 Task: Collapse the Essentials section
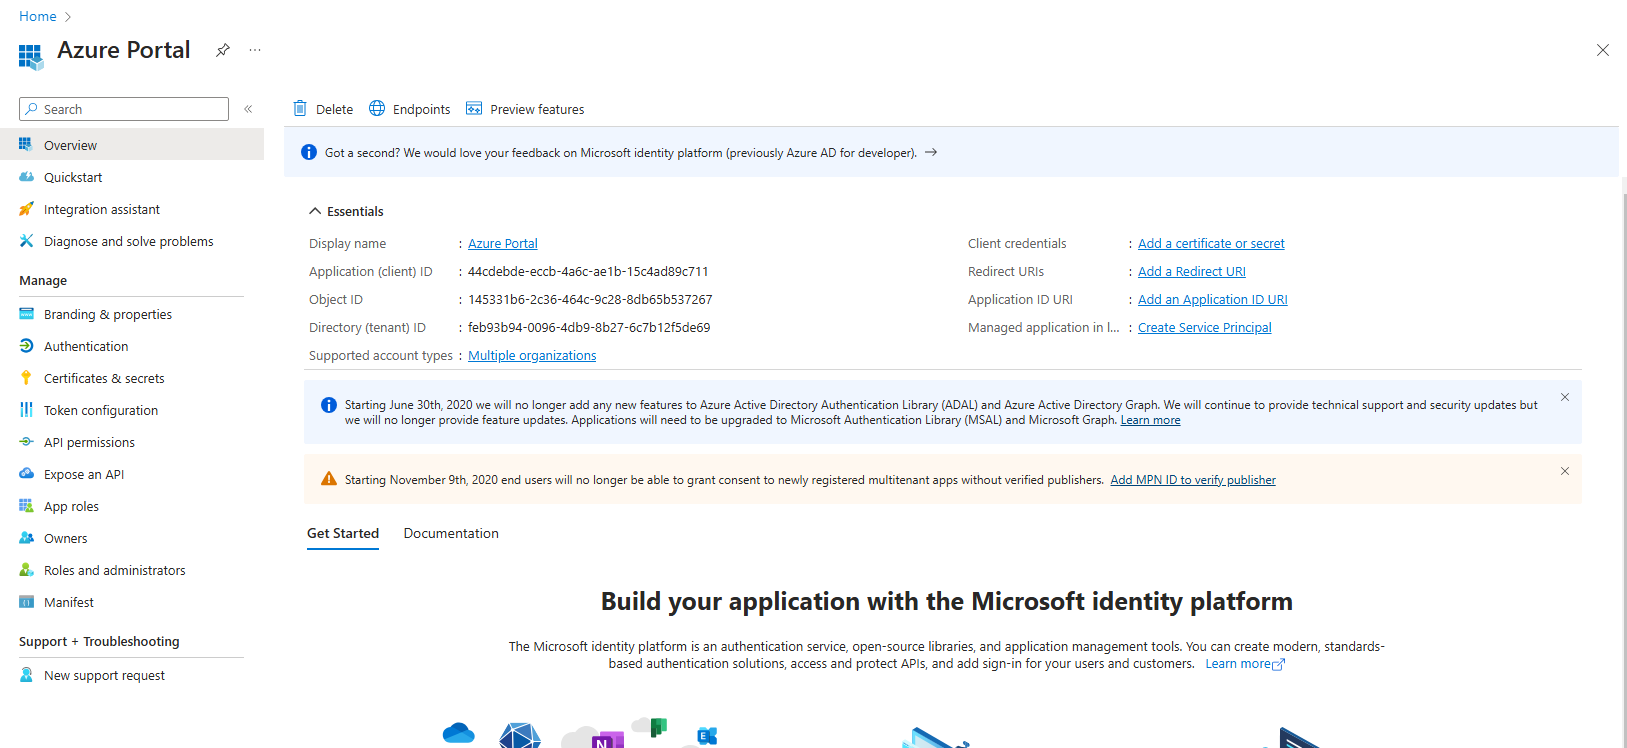315,211
